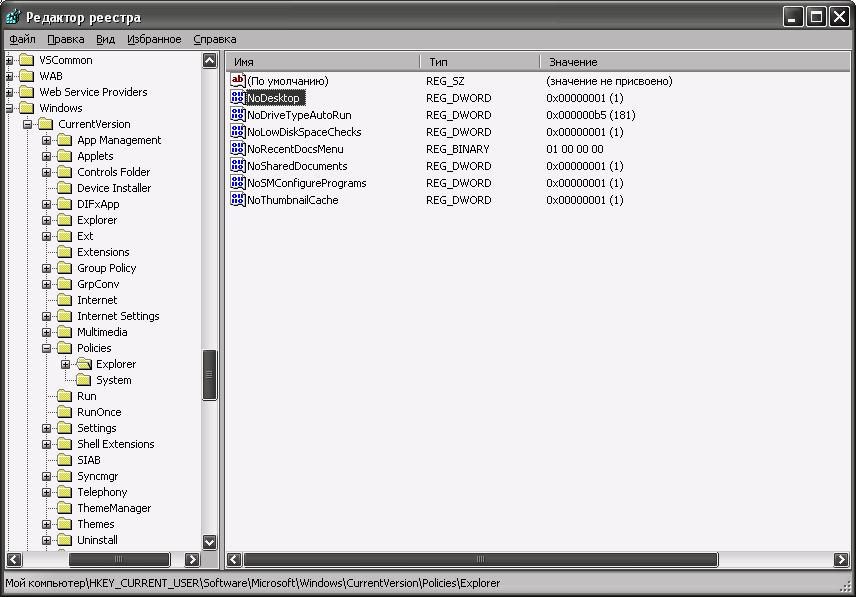
Task: Collapse the CurrentVersion key
Action: tap(27, 124)
